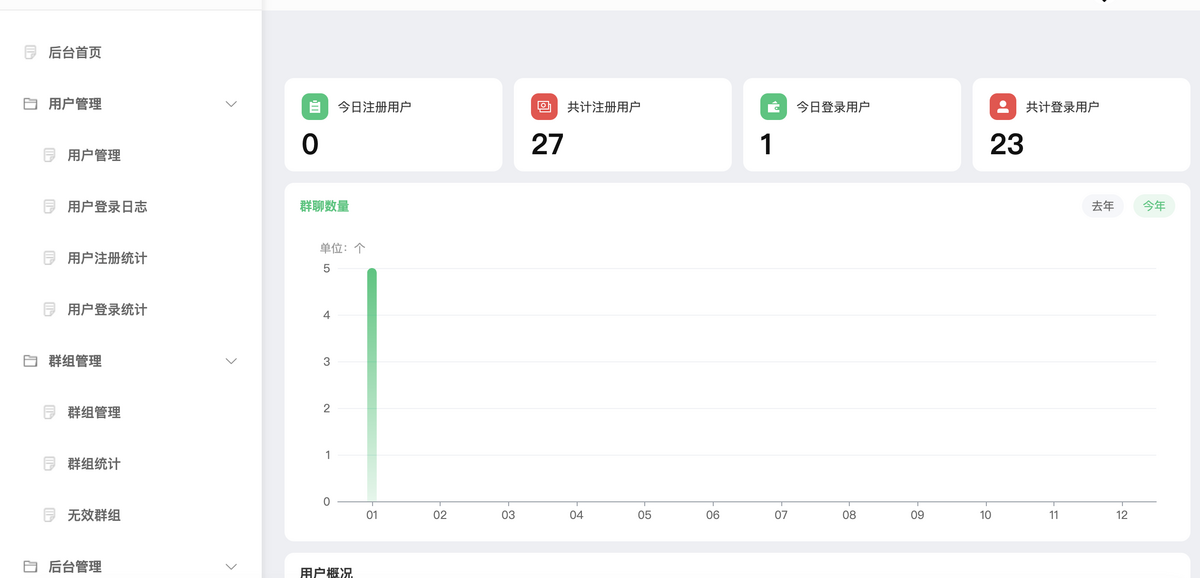Click the folder icon beside 后台管理
This screenshot has height=578, width=1200.
pyautogui.click(x=30, y=566)
